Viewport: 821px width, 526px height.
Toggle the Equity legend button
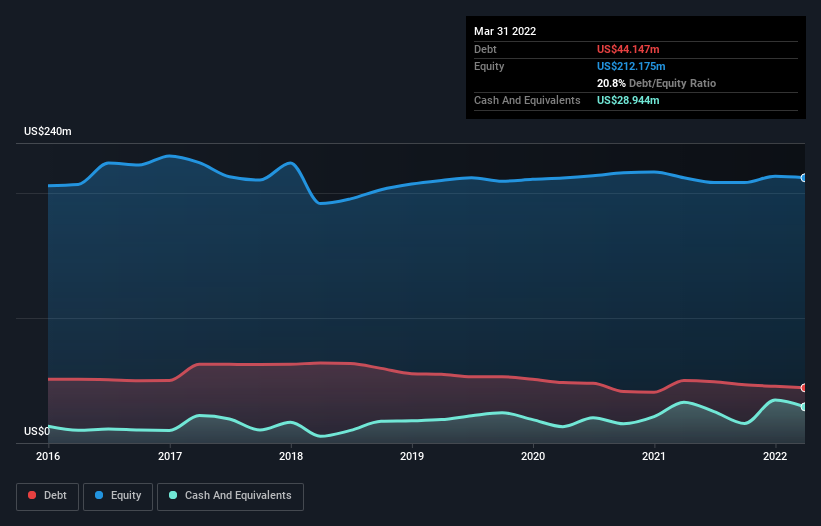(x=118, y=496)
